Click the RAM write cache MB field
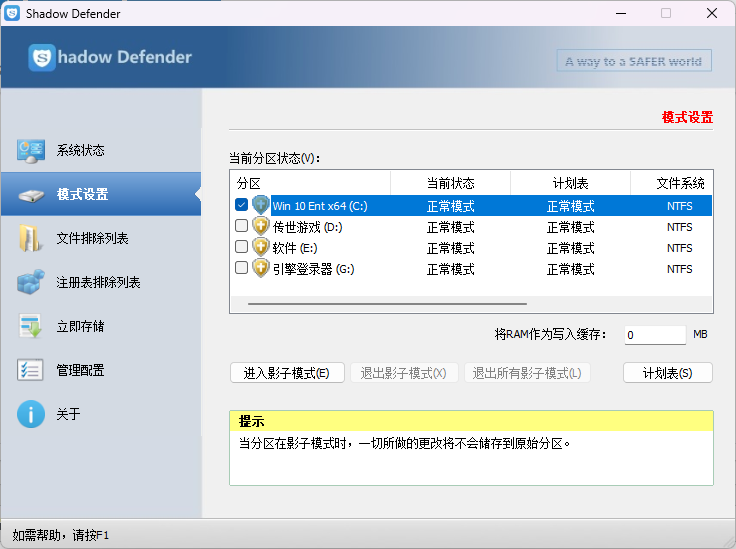The height and width of the screenshot is (549, 736). pos(654,335)
